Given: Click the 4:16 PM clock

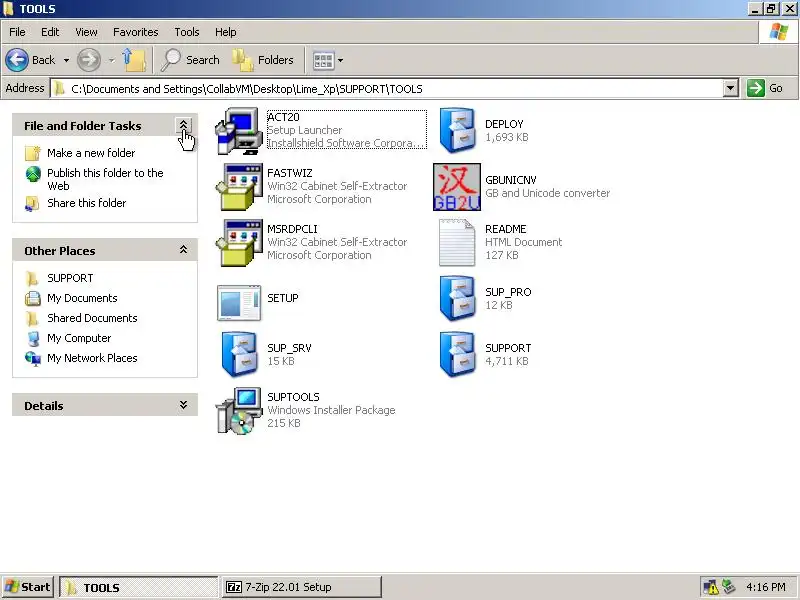Looking at the screenshot, I should [765, 587].
